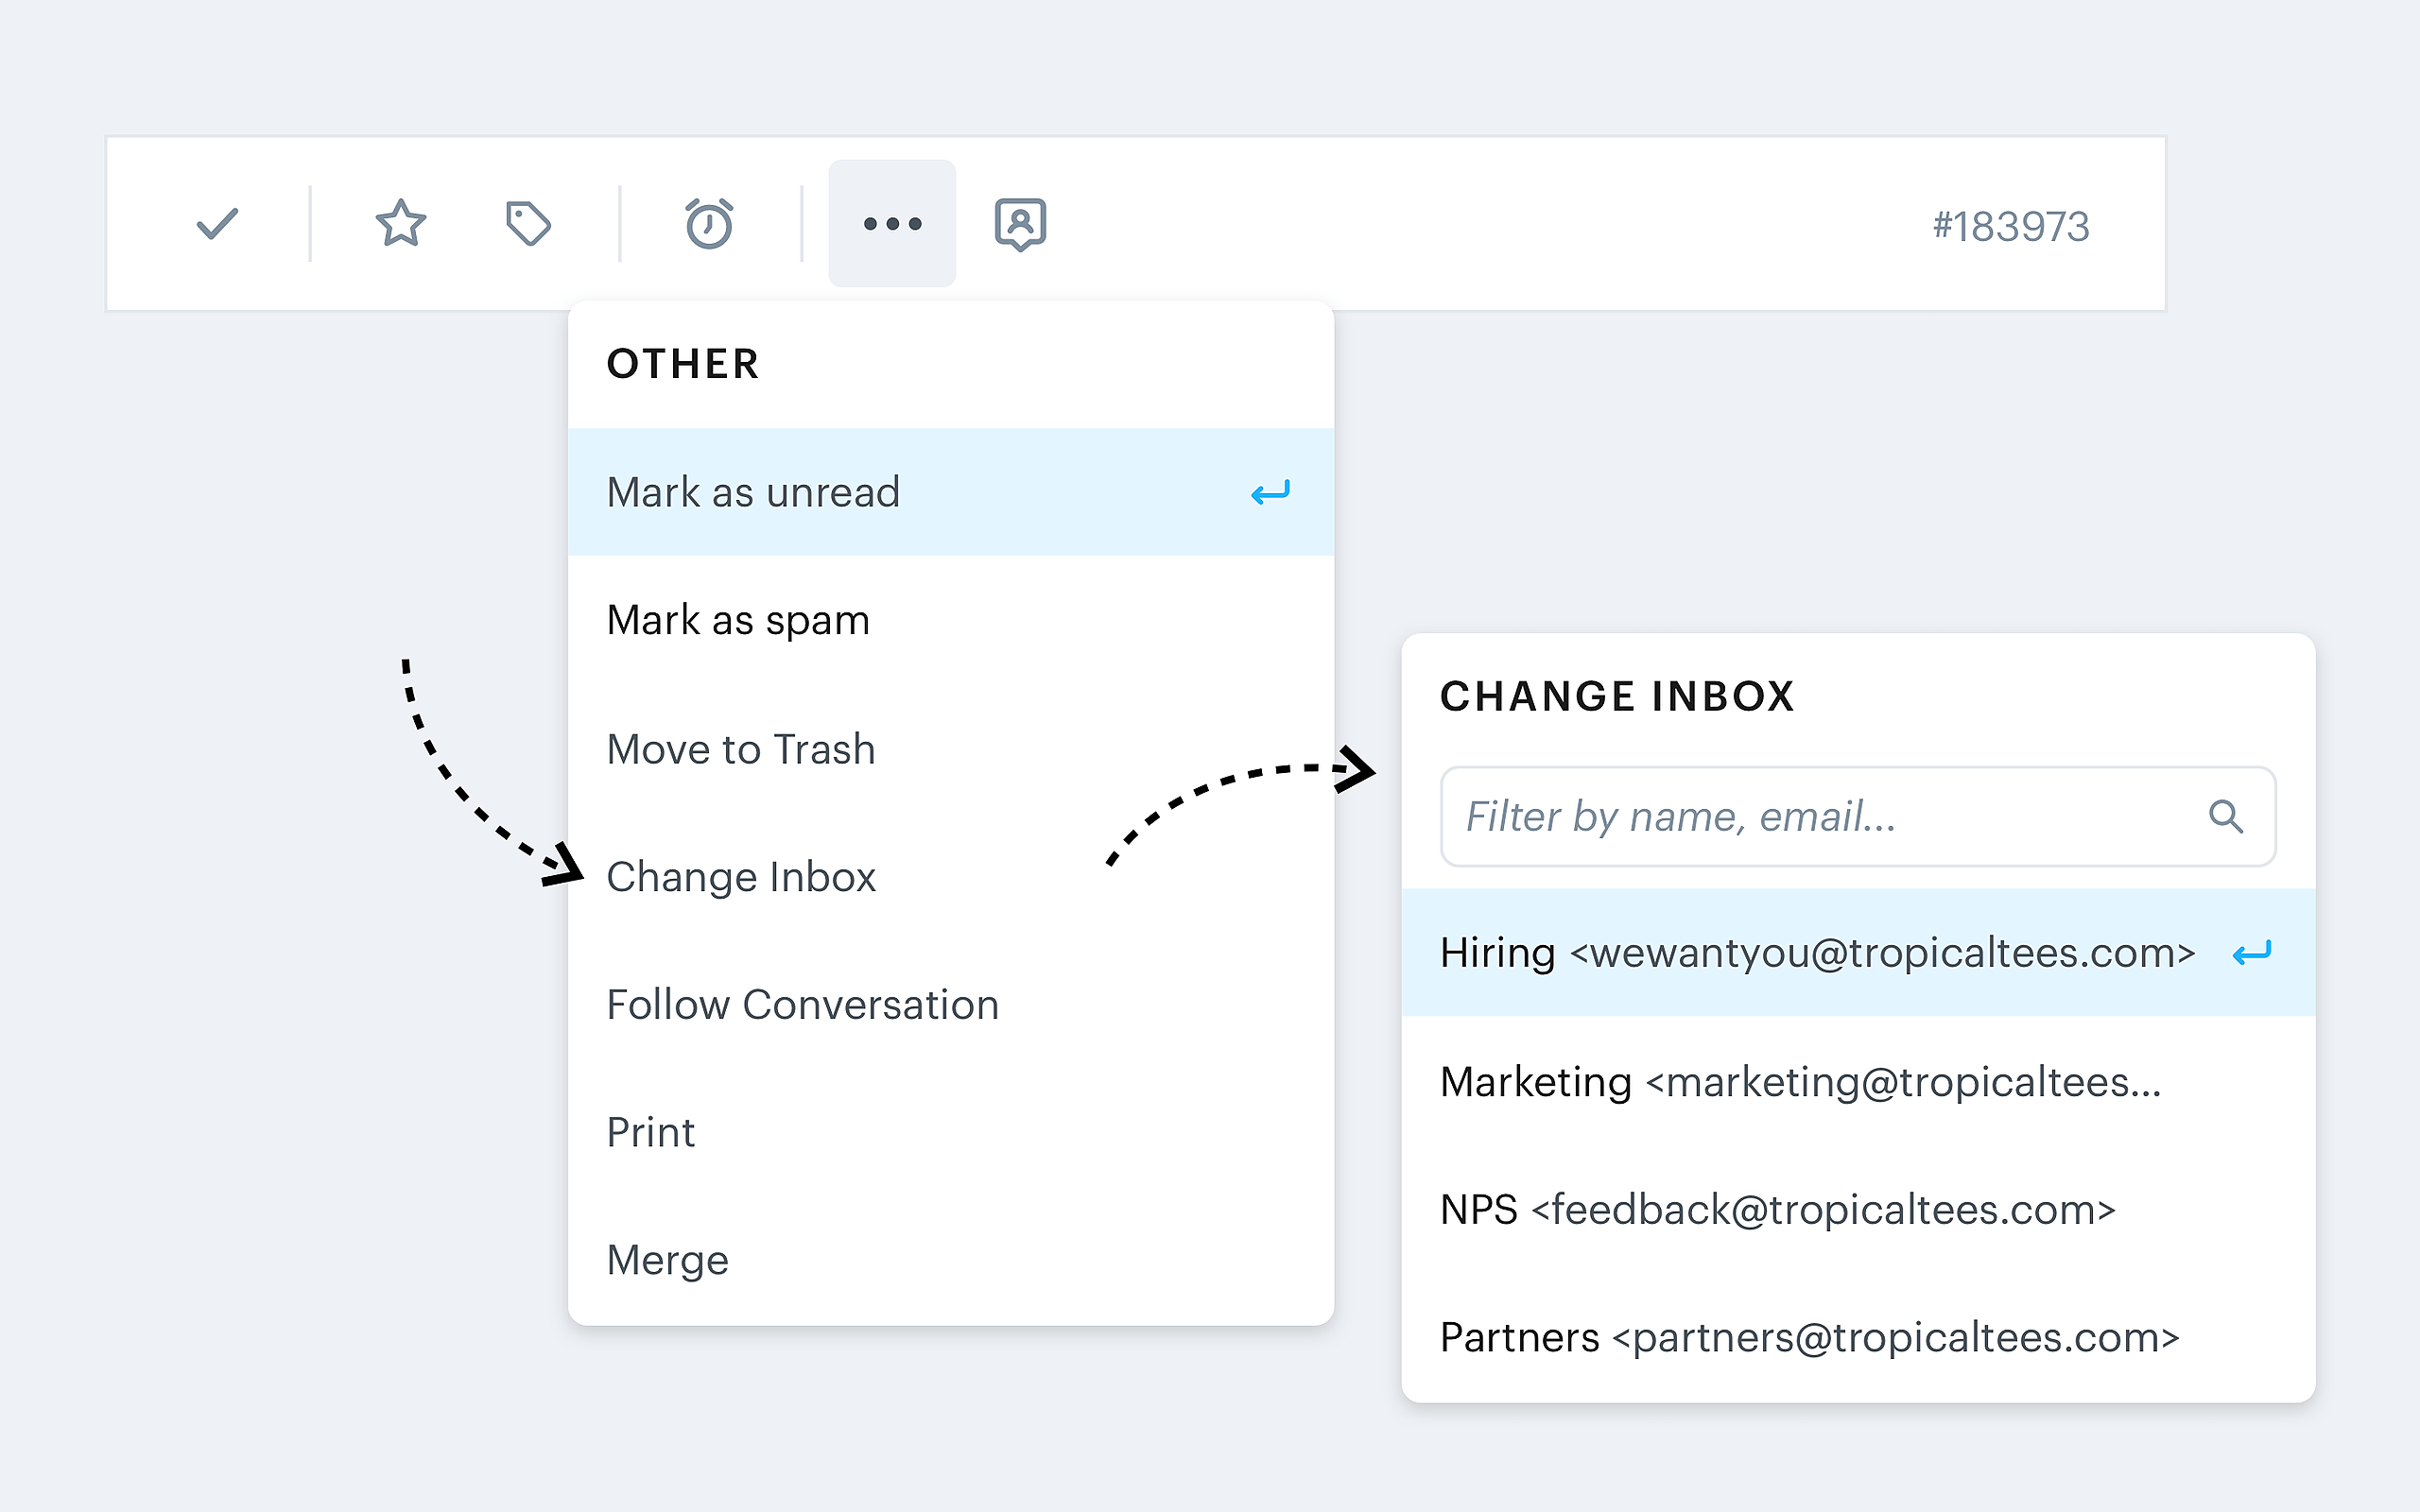The image size is (2420, 1512).
Task: Focus the Filter by name, email field
Action: click(x=1820, y=816)
